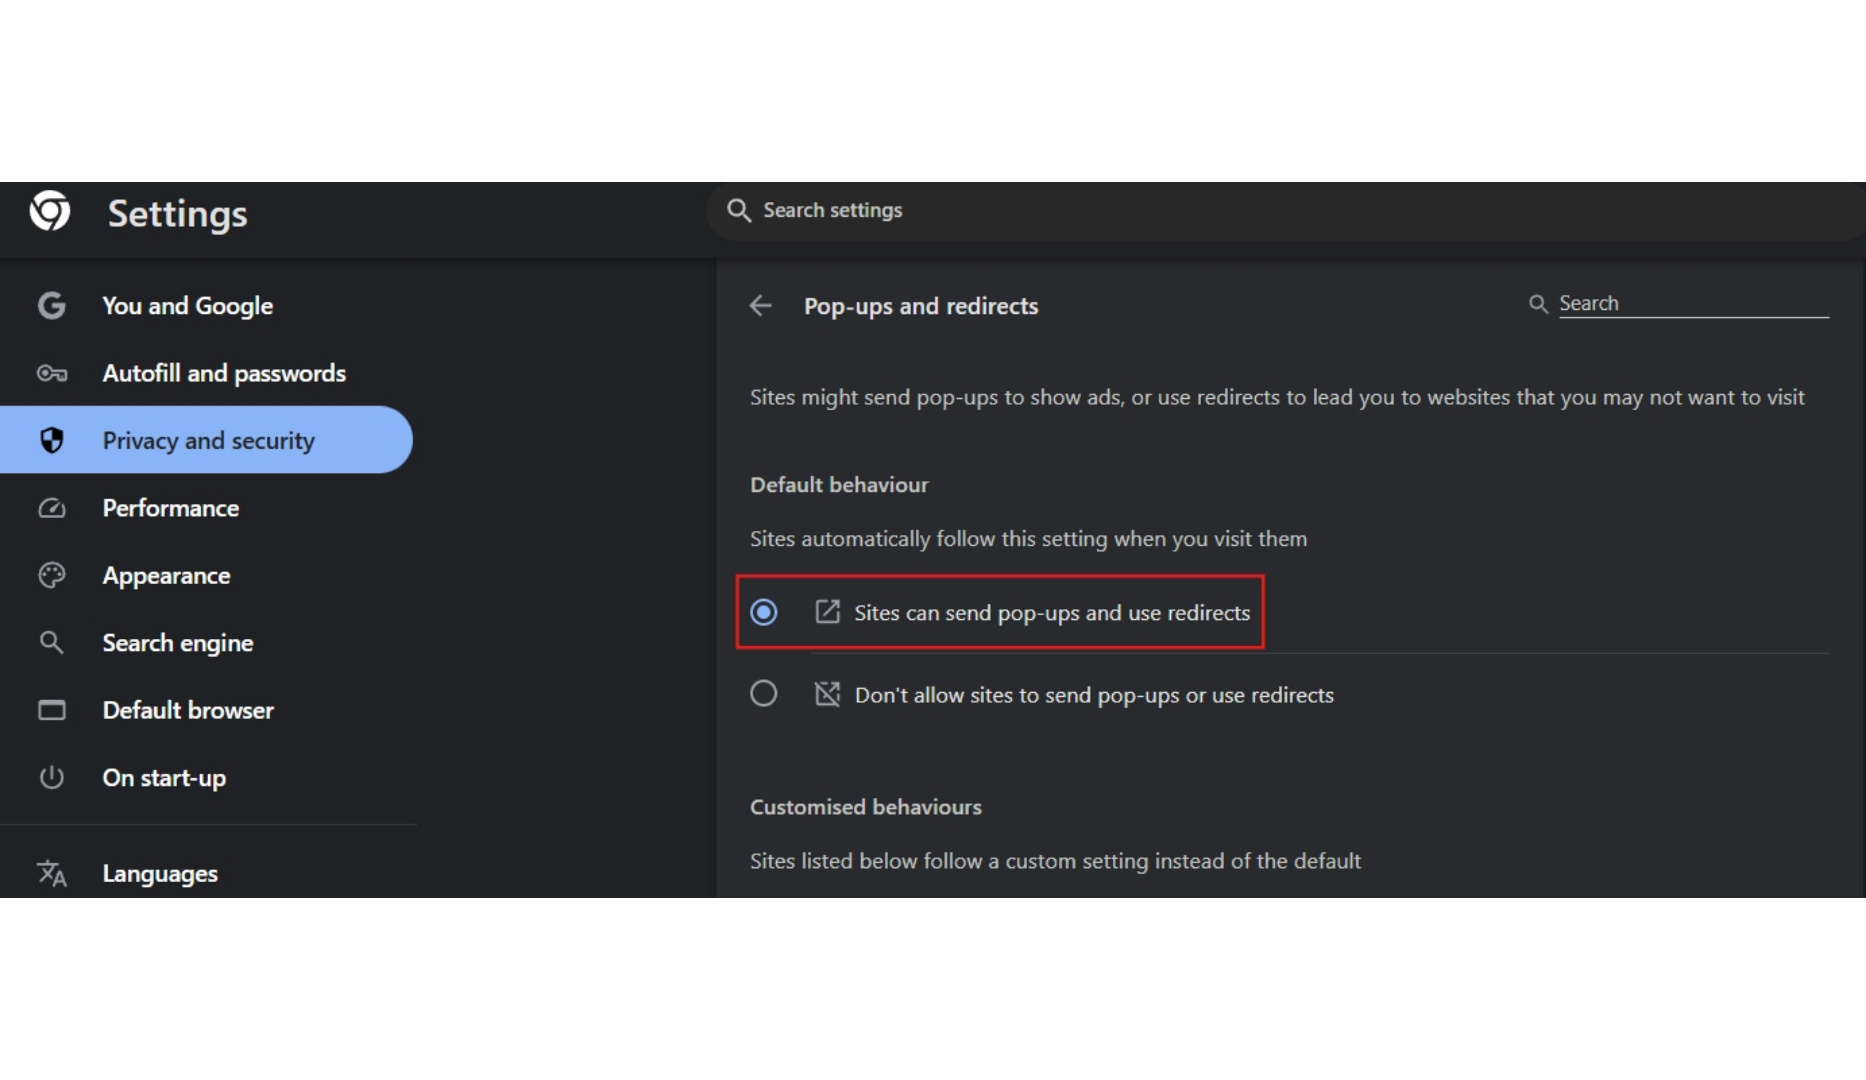Viewport: 1866px width, 1080px height.
Task: Click the open-in-new pop-up allowed icon
Action: [827, 611]
